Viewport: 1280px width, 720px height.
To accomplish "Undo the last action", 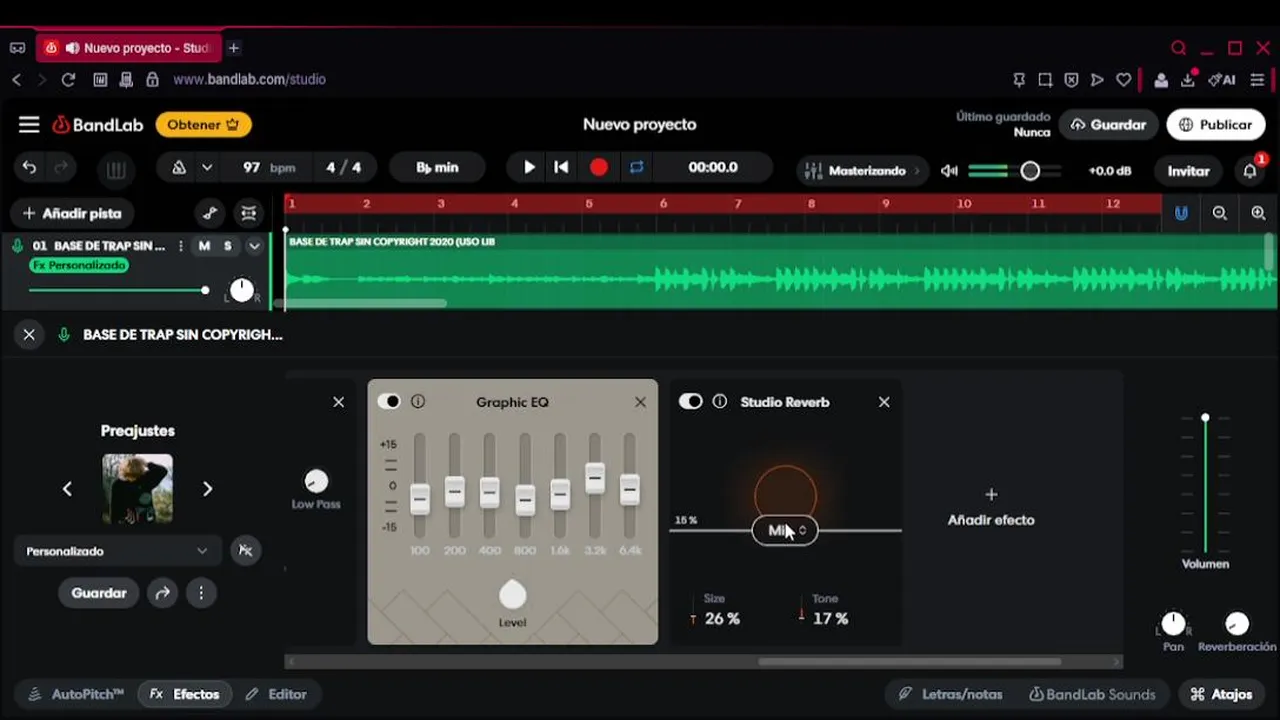I will [x=29, y=168].
